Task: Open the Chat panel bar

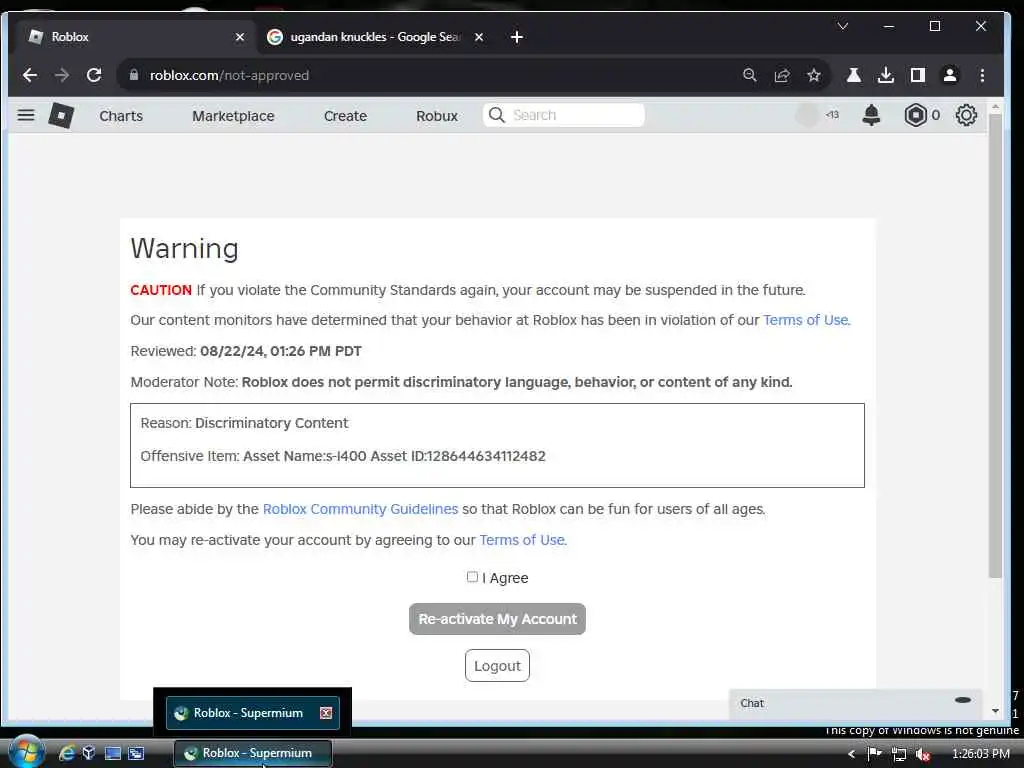Action: pos(855,703)
